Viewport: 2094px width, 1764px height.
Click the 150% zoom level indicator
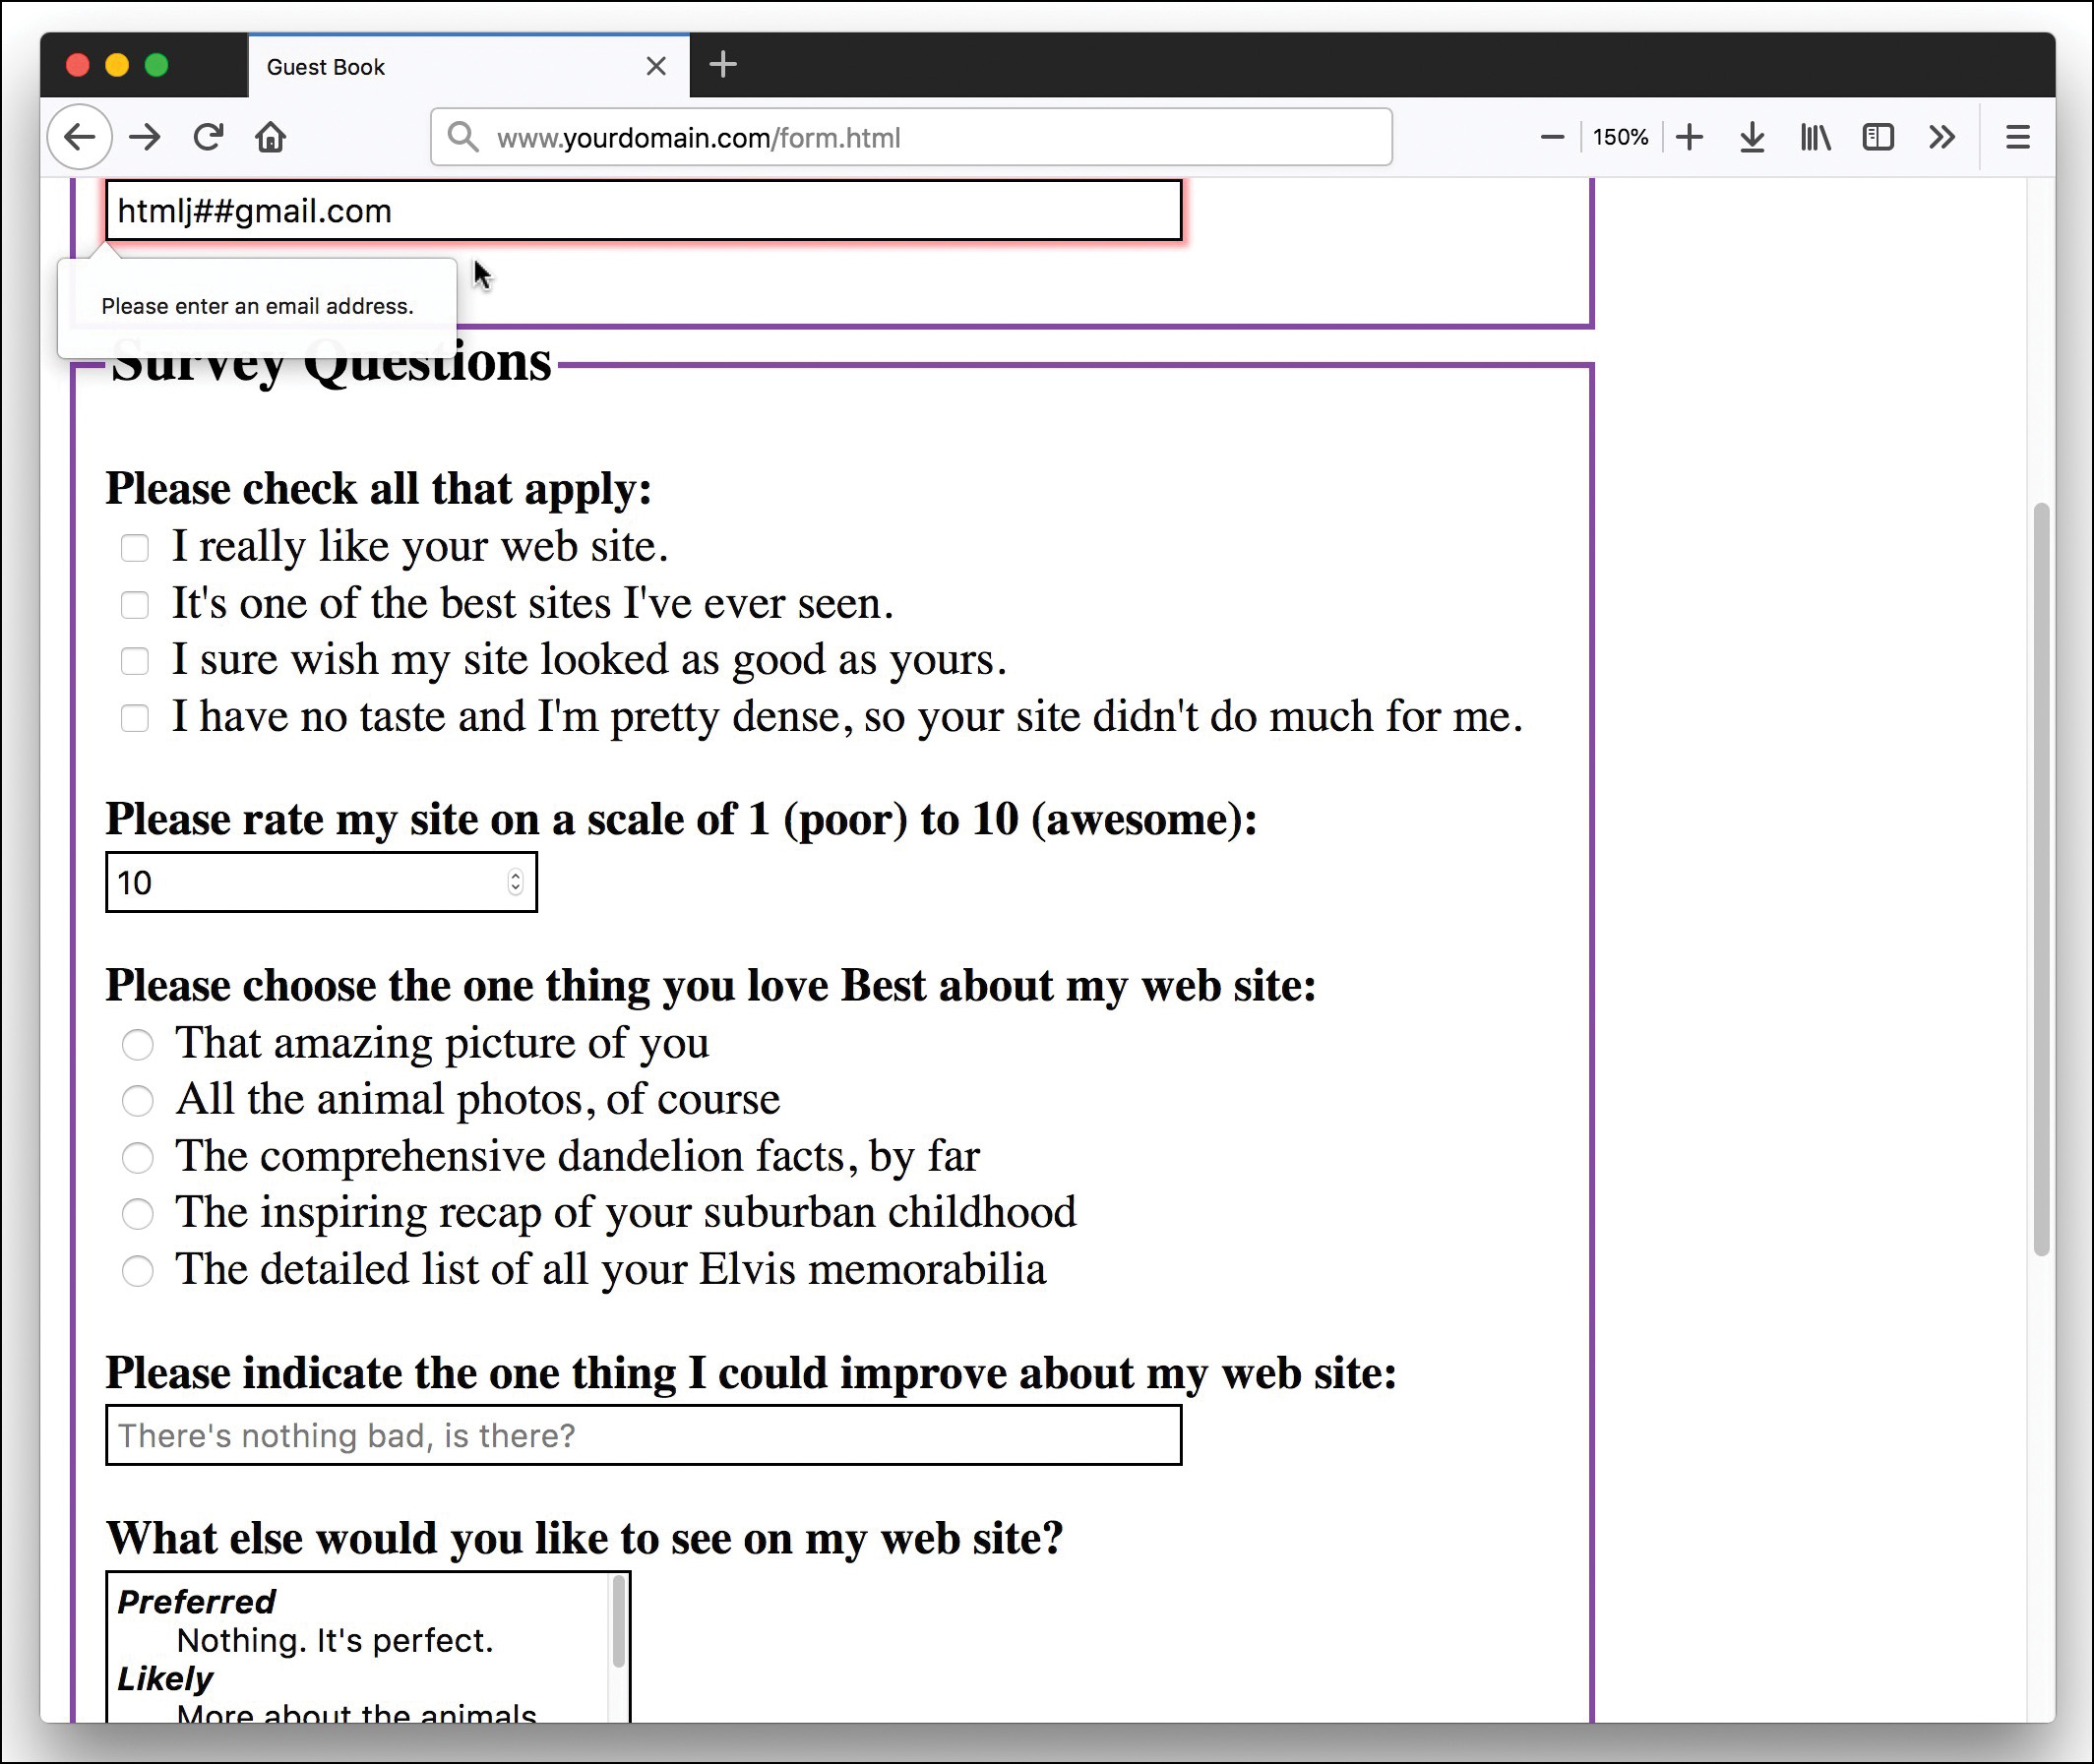[1620, 137]
